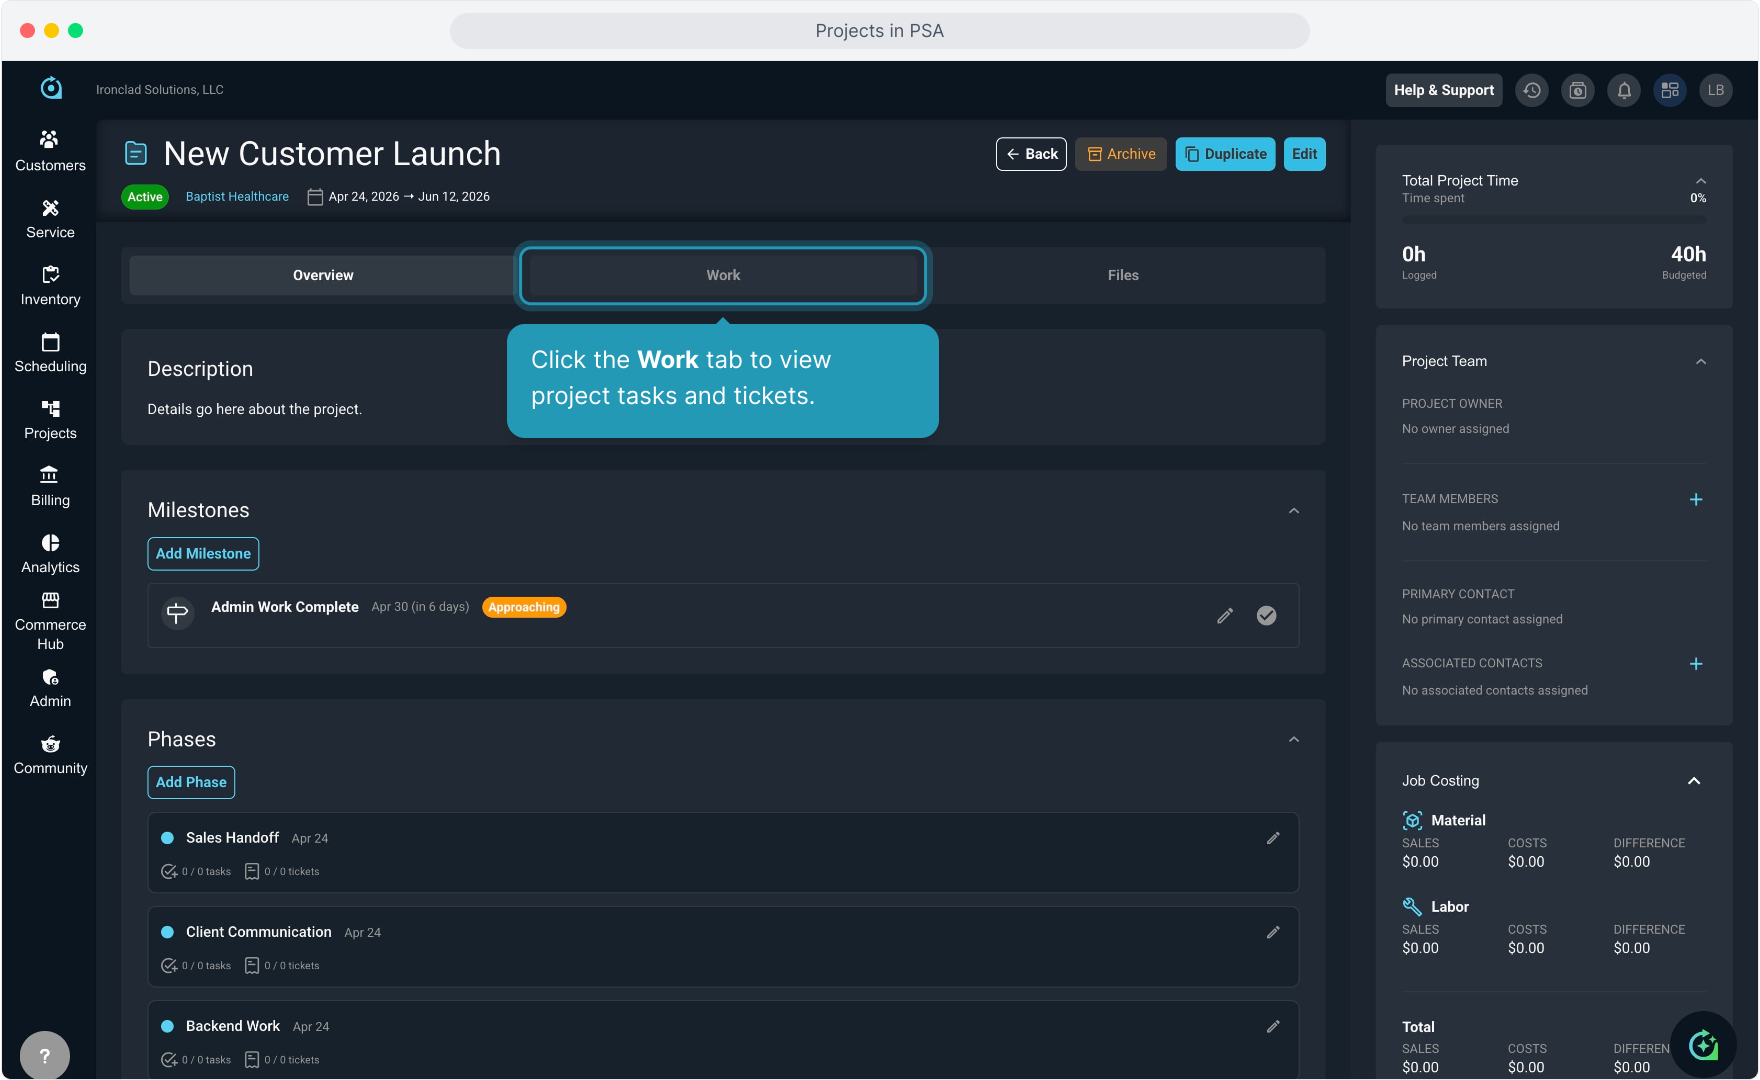Select Projects in the sidebar
This screenshot has width=1760, height=1080.
(x=50, y=420)
